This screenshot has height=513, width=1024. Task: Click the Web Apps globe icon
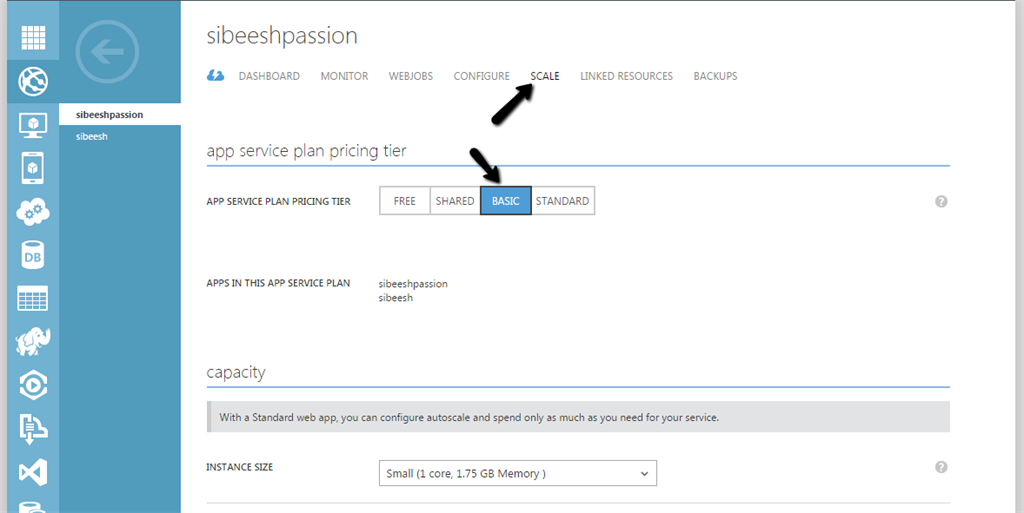click(33, 80)
